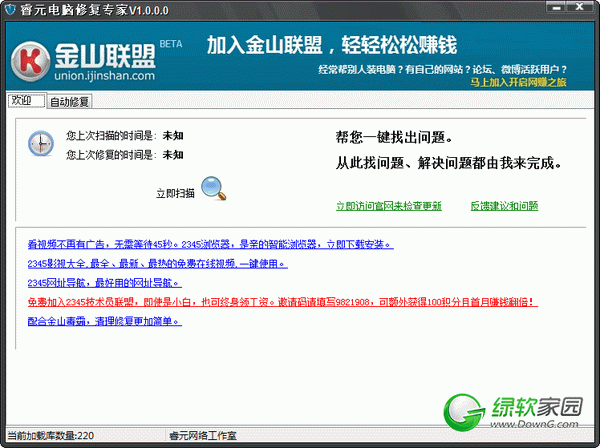This screenshot has height=448, width=600.
Task: Click the clock icon beside scan times
Action: pos(41,143)
